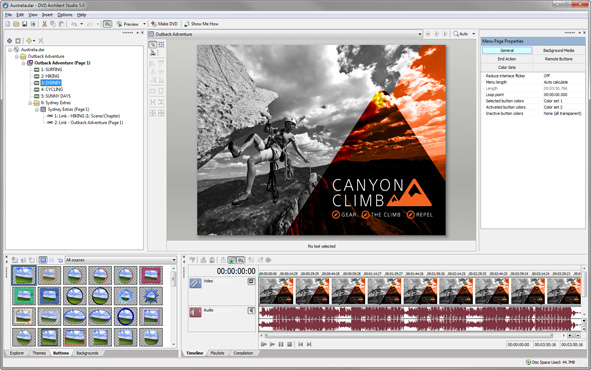Viewport: 591px width, 370px height.
Task: Click the Buttons panel vertical scrollbar thumb
Action: tap(173, 279)
